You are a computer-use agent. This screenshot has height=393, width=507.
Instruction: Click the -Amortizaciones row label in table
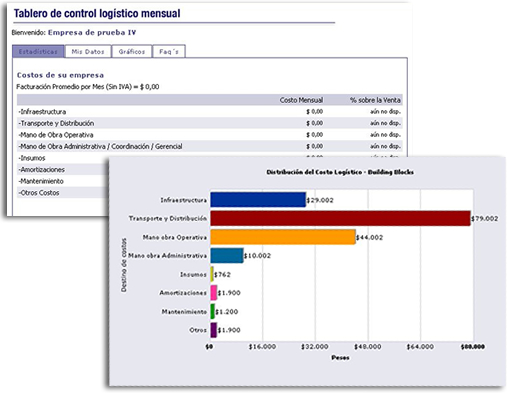[x=42, y=170]
